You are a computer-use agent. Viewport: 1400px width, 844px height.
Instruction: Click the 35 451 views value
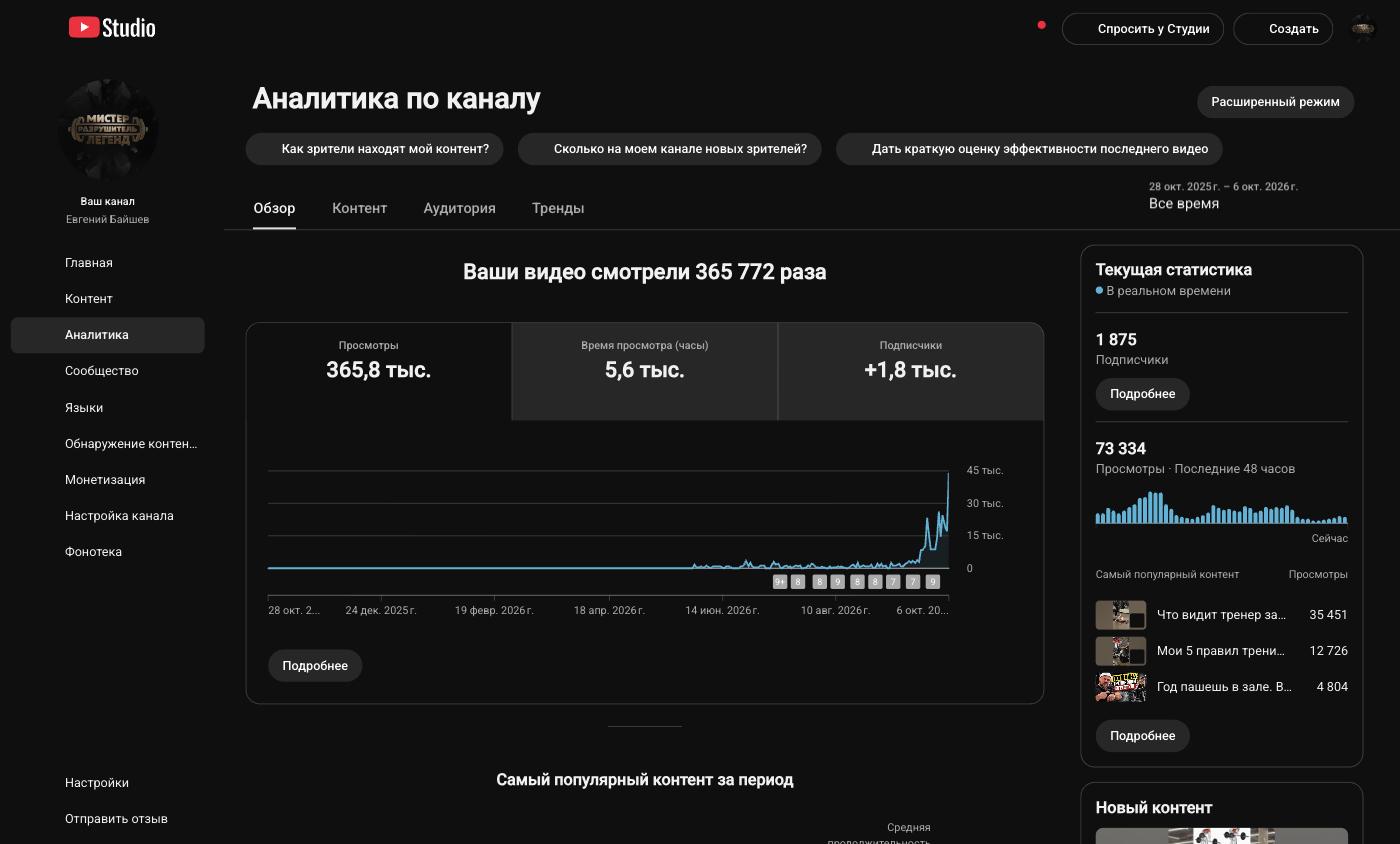(1328, 615)
